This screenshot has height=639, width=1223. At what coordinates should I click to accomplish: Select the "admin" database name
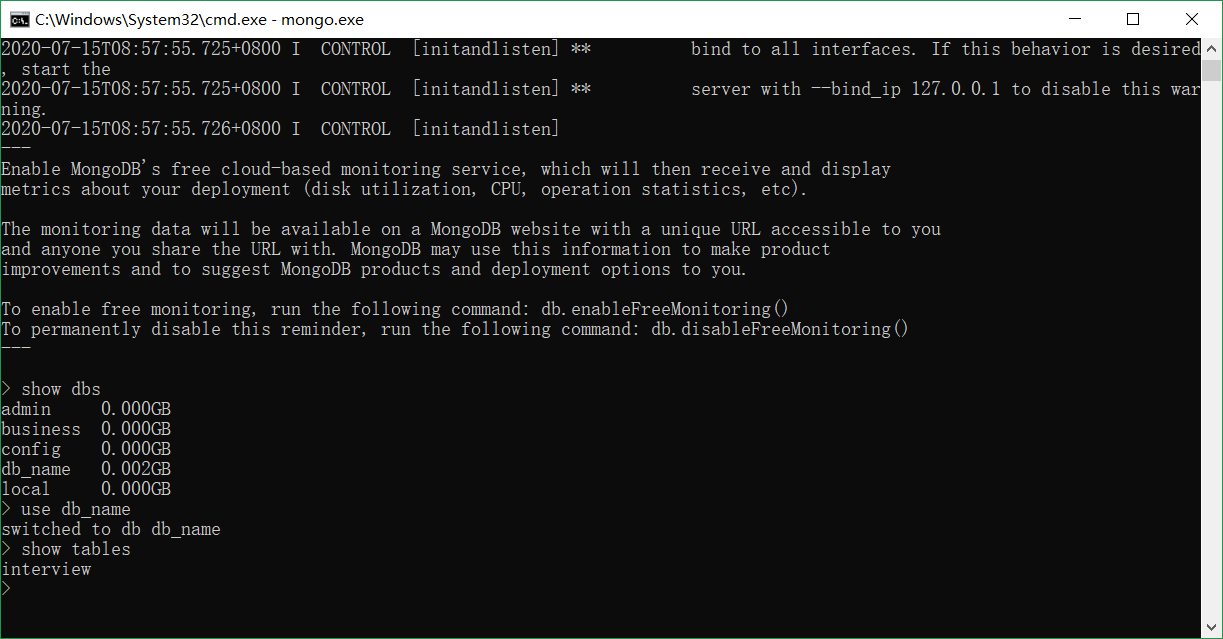click(25, 409)
